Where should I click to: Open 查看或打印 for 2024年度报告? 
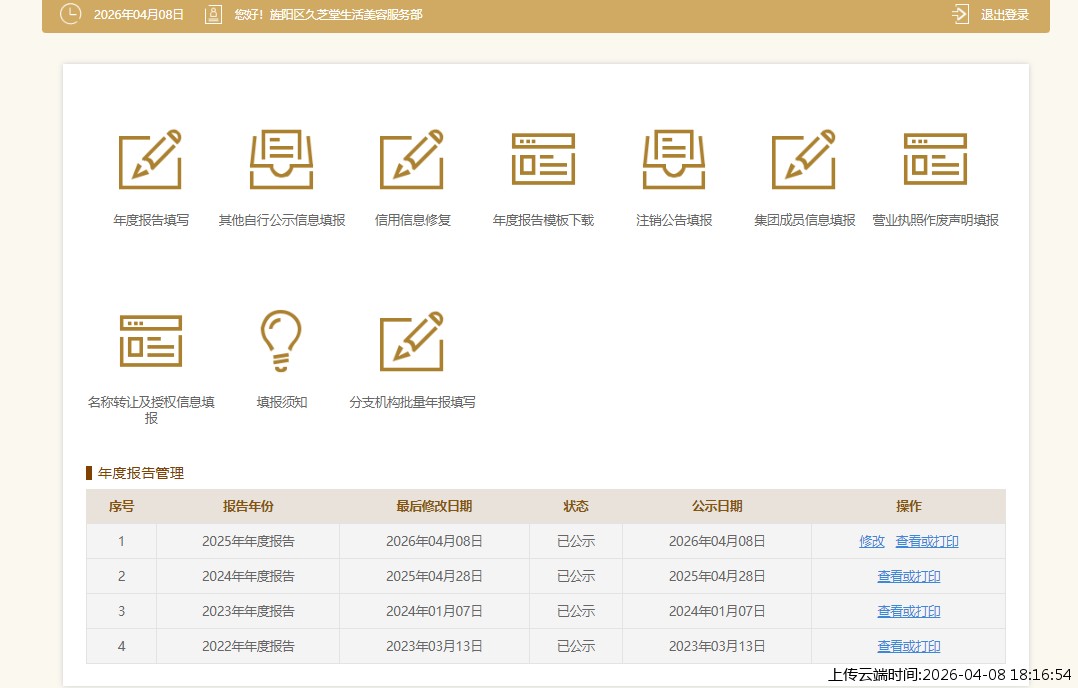(x=909, y=577)
